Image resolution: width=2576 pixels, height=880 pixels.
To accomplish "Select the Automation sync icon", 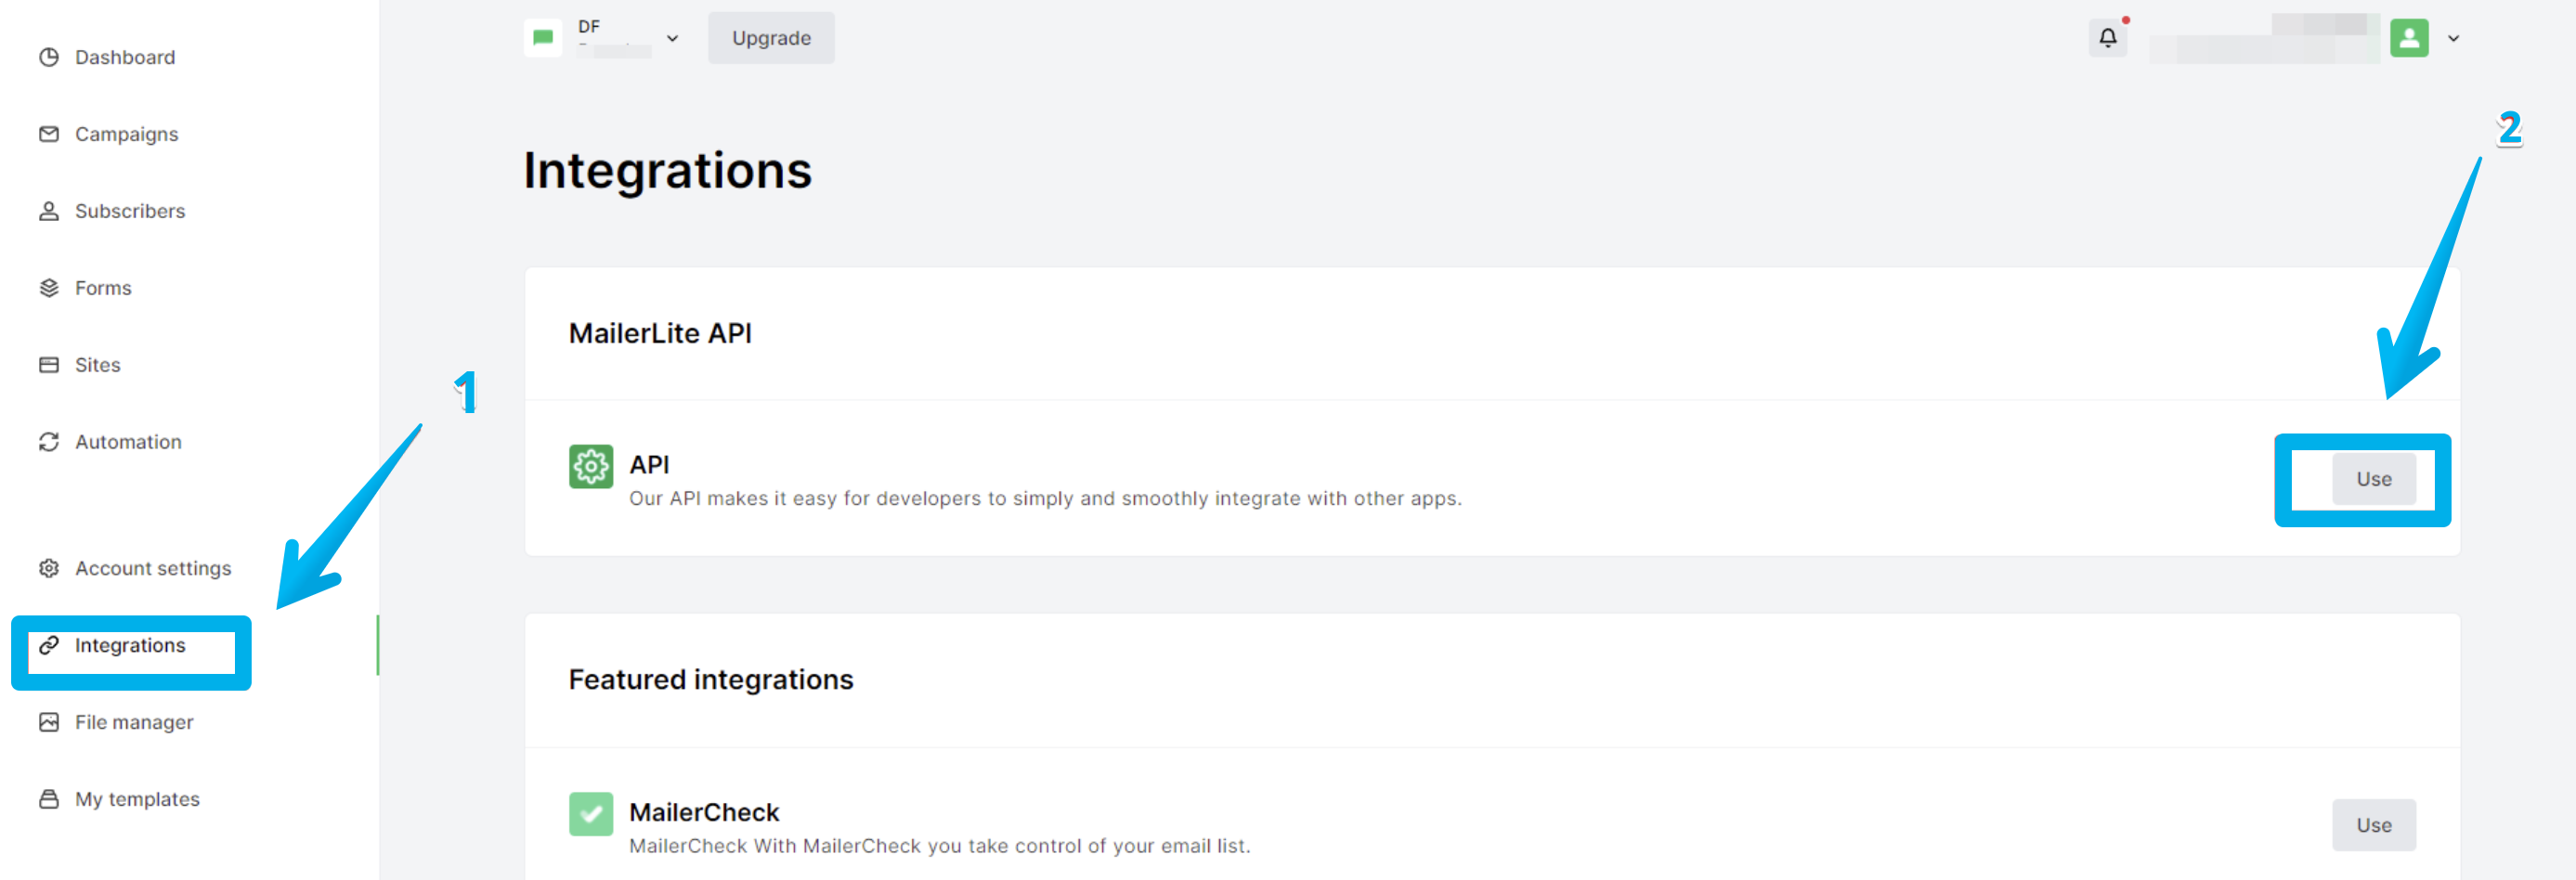I will click(49, 441).
